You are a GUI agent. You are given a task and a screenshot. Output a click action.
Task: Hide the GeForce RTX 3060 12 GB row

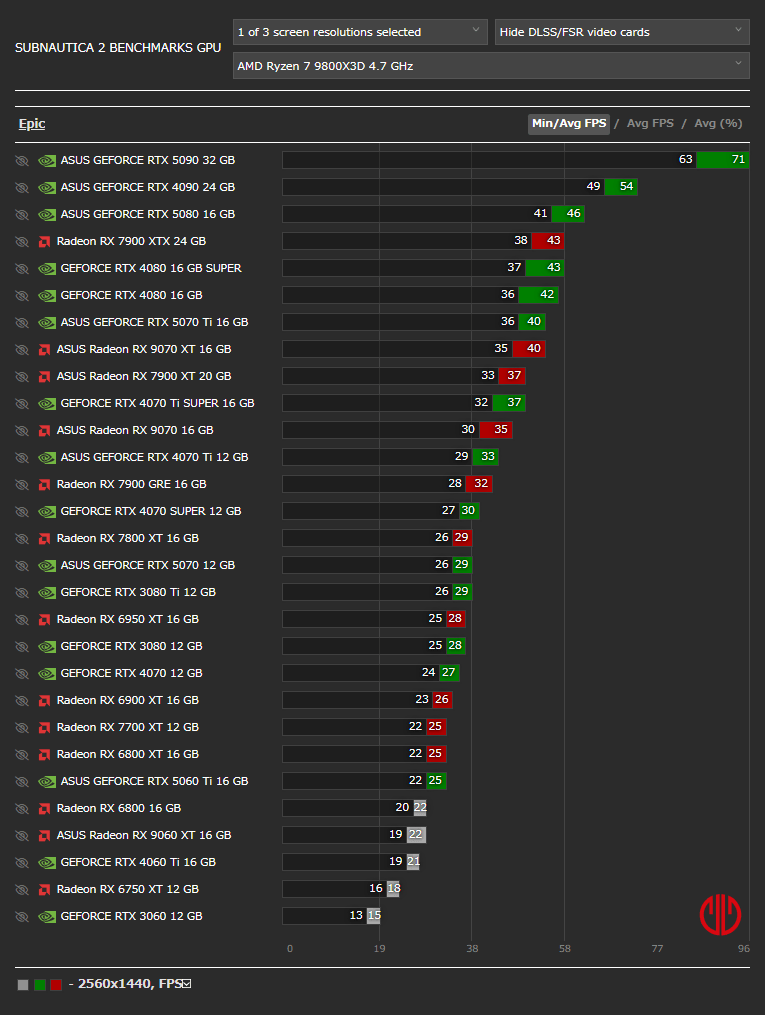(22, 917)
